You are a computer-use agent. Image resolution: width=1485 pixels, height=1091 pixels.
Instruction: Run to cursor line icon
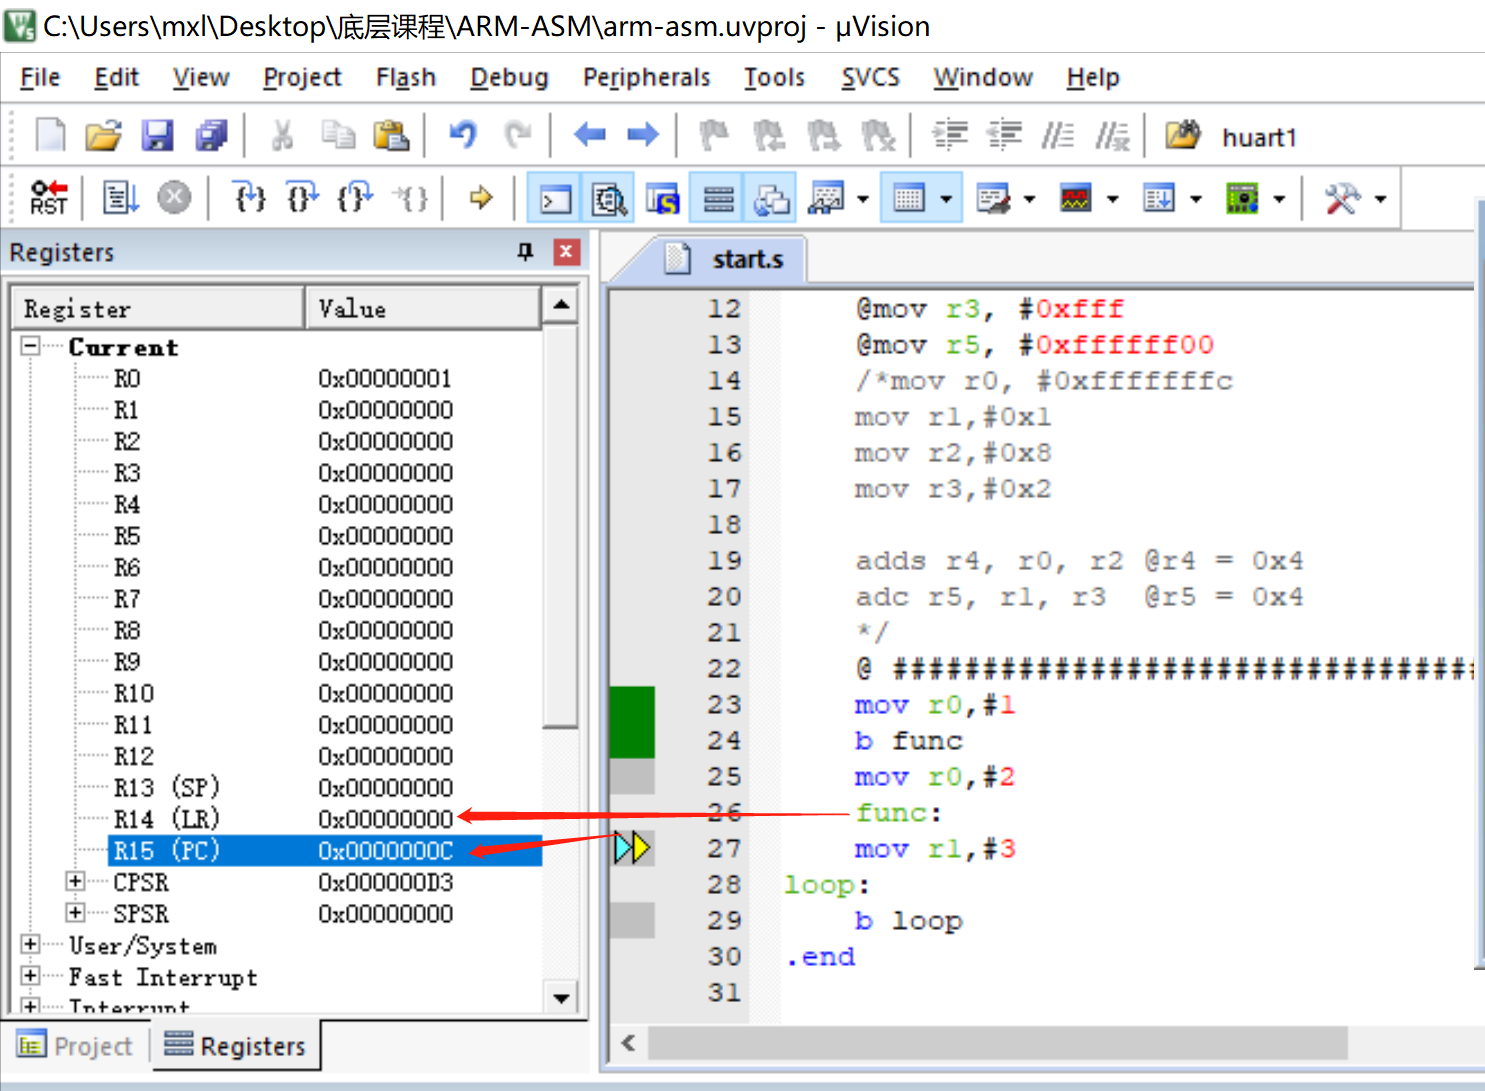(410, 198)
